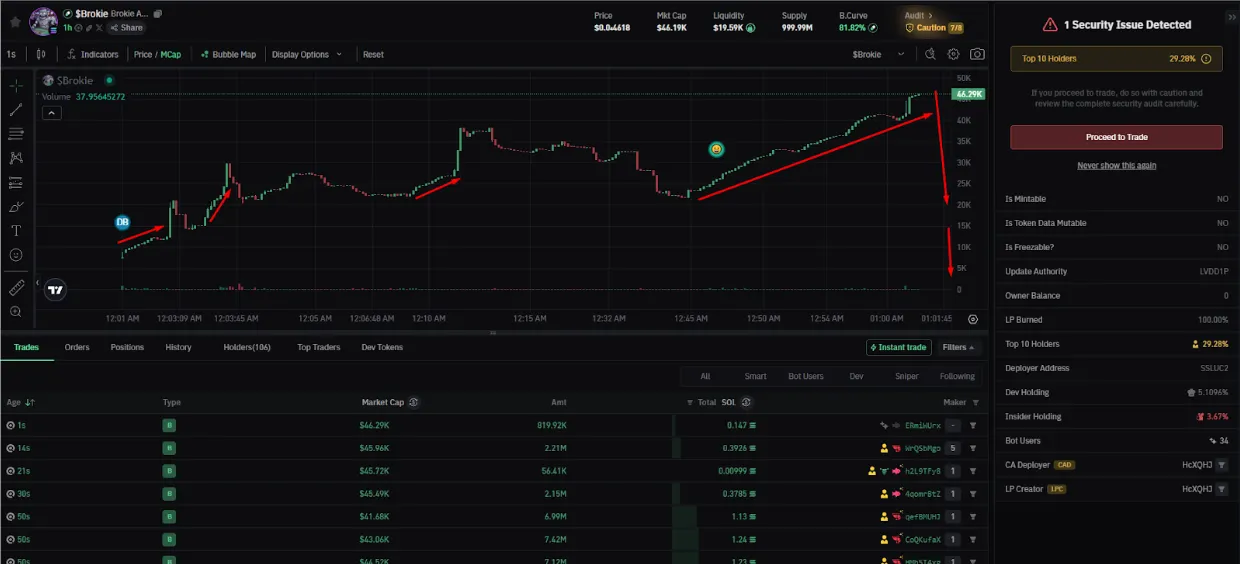
Task: Copy the $Brokie token address
Action: tap(158, 14)
